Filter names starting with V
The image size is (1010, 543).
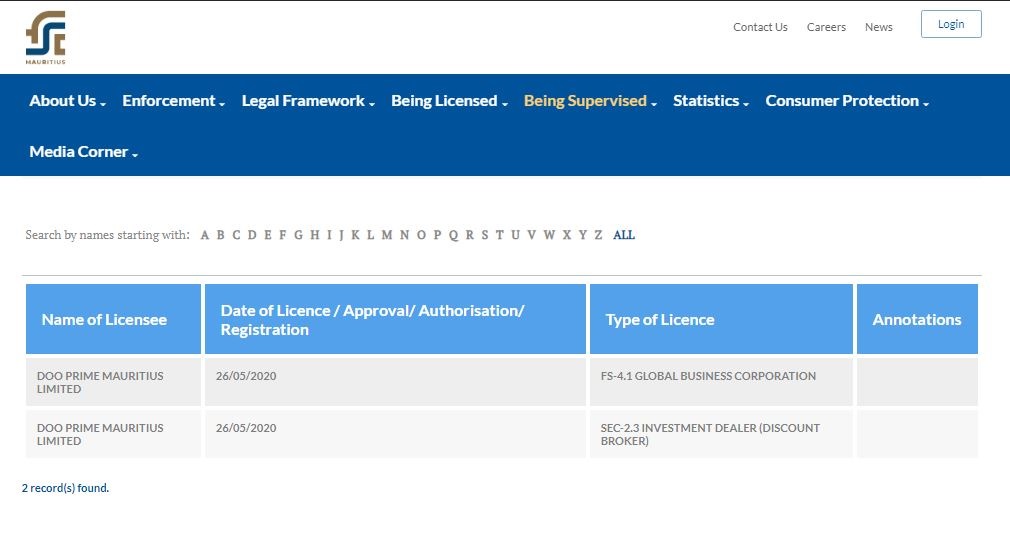point(531,235)
